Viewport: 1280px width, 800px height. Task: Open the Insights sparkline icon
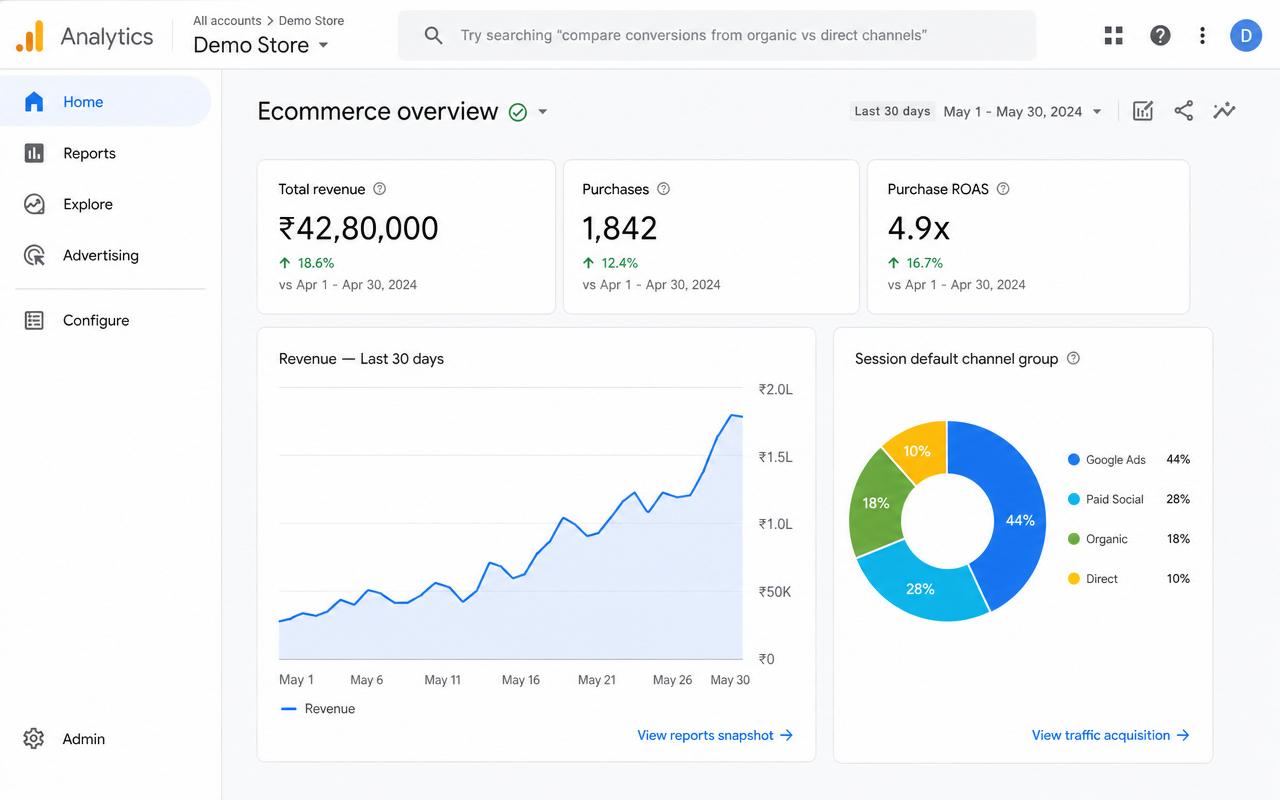(x=1224, y=111)
